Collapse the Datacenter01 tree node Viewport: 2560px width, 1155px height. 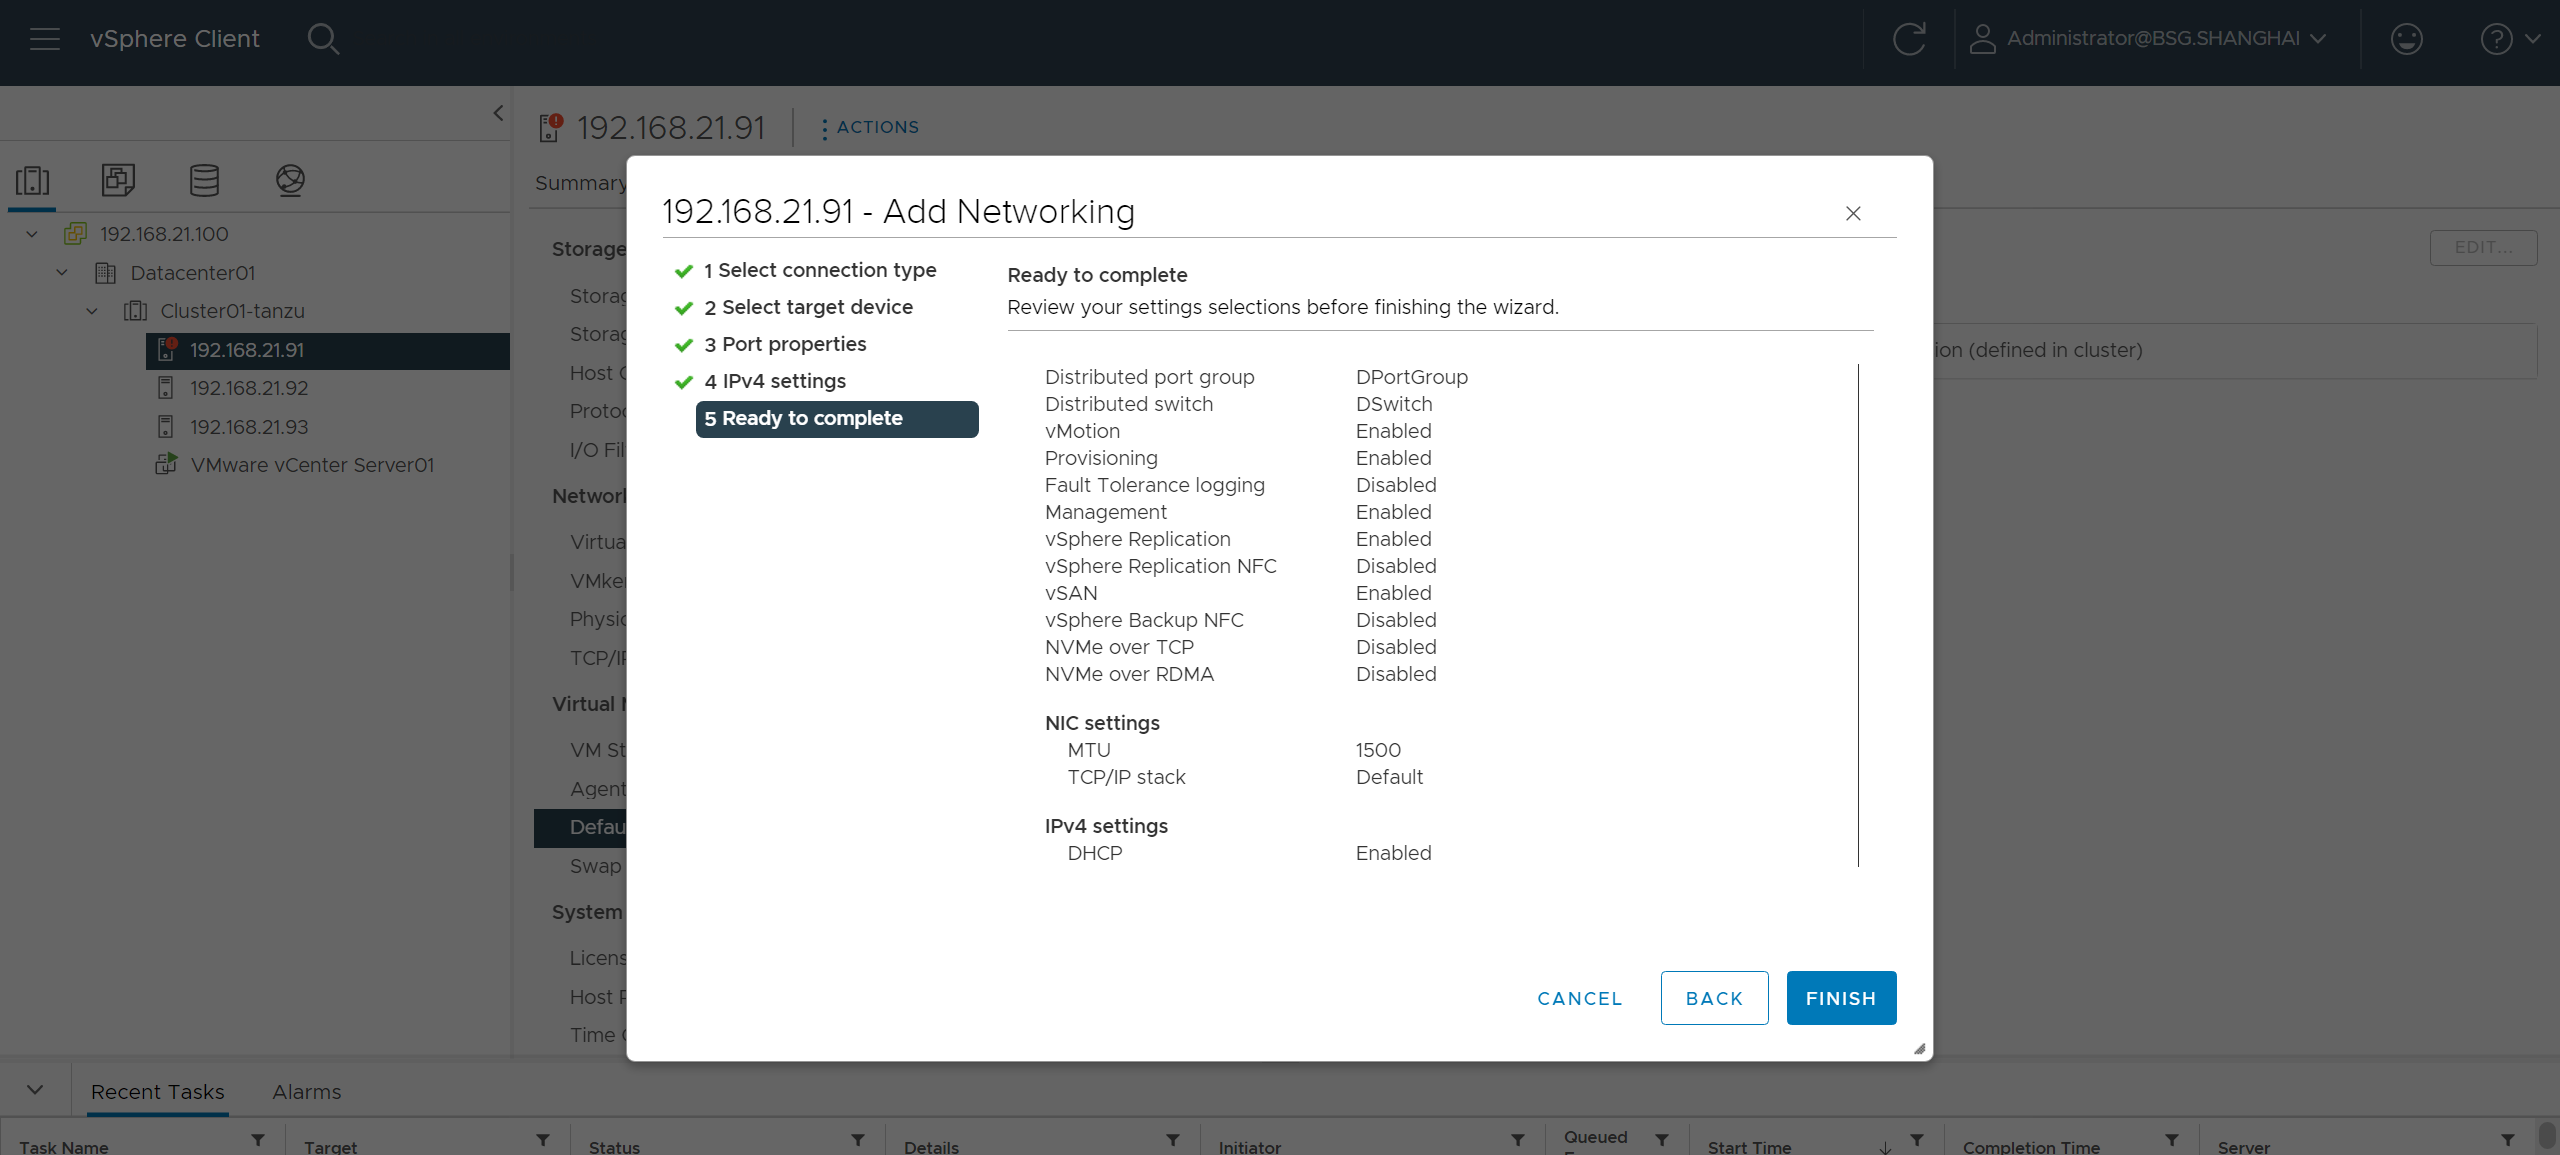click(62, 273)
